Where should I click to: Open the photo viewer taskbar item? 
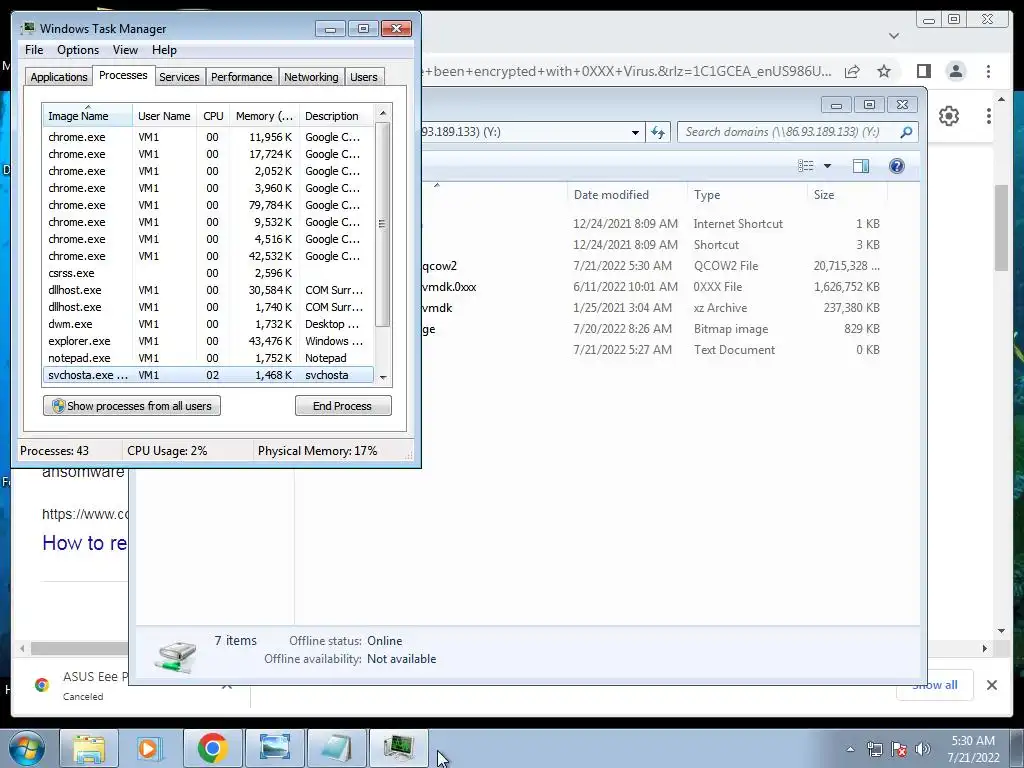click(x=274, y=748)
